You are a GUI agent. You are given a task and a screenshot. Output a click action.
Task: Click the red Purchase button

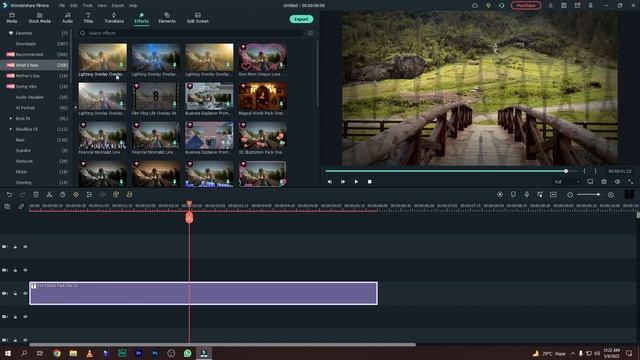click(526, 6)
